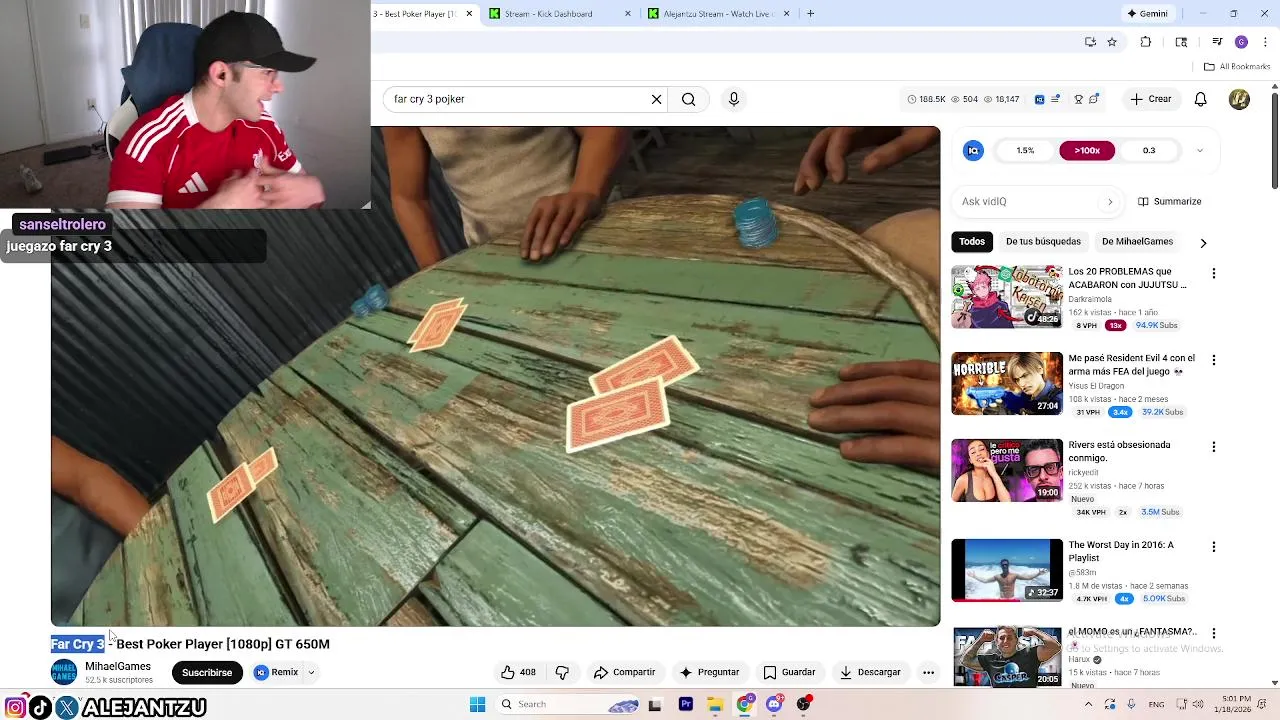Image resolution: width=1280 pixels, height=720 pixels.
Task: Open Chrome three-dot menu
Action: pyautogui.click(x=1265, y=42)
